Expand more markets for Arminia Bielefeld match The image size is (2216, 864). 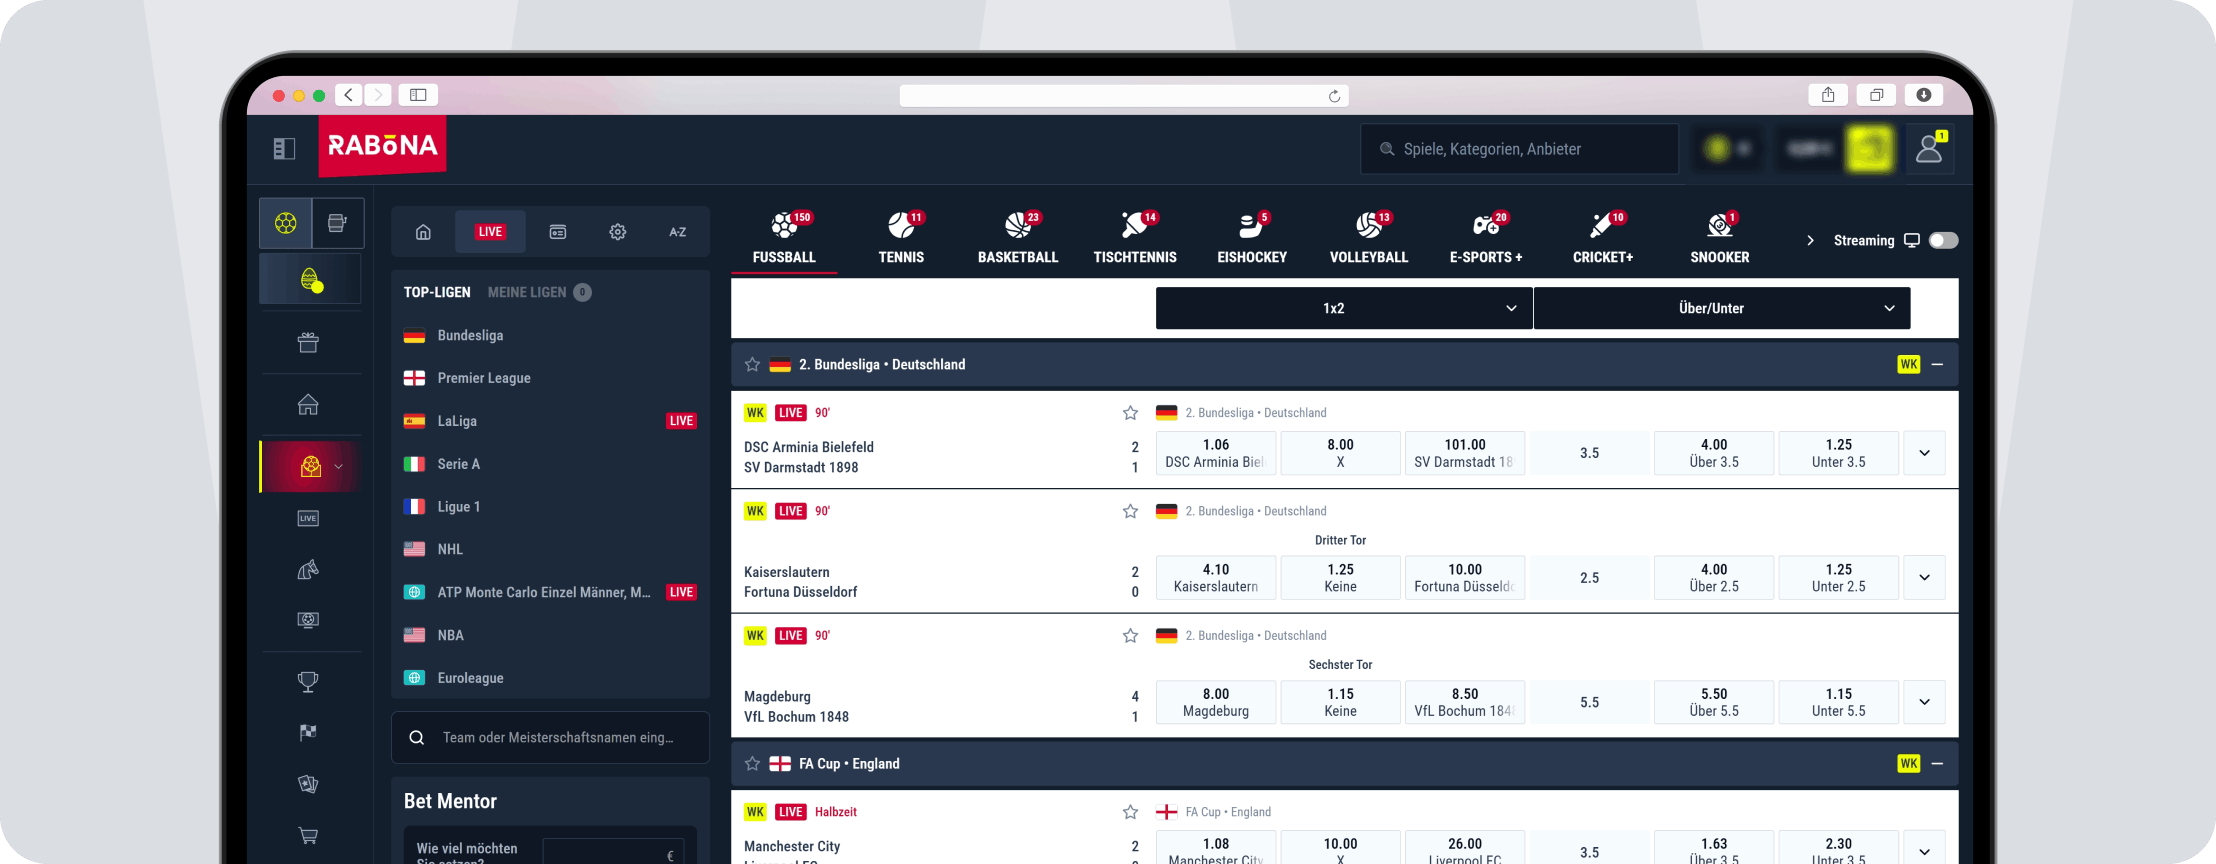point(1925,453)
